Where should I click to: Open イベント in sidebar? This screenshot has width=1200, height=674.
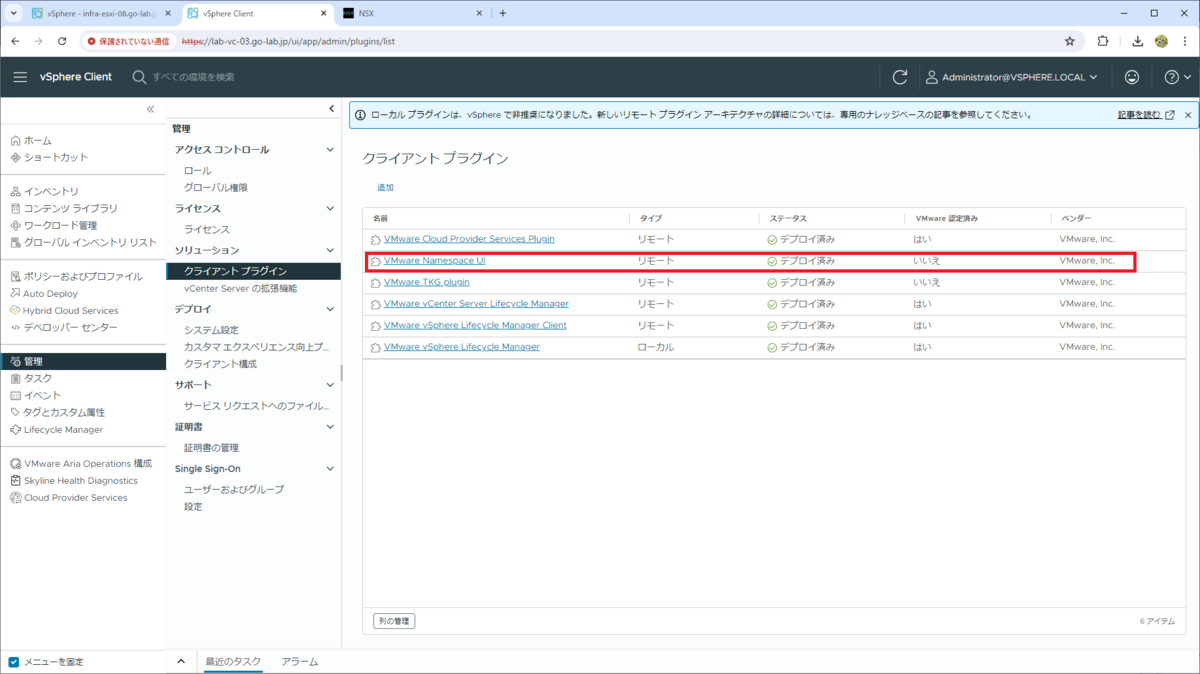[x=42, y=396]
